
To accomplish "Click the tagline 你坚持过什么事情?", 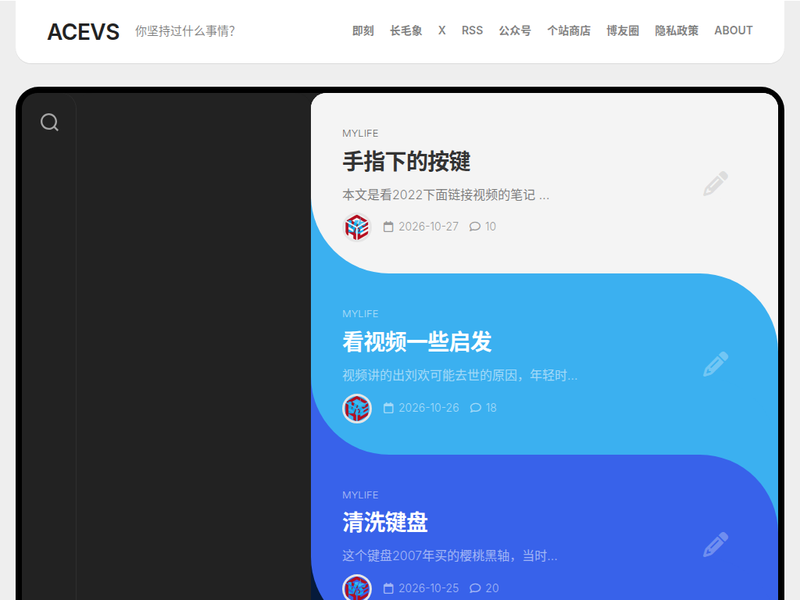I will coord(185,31).
